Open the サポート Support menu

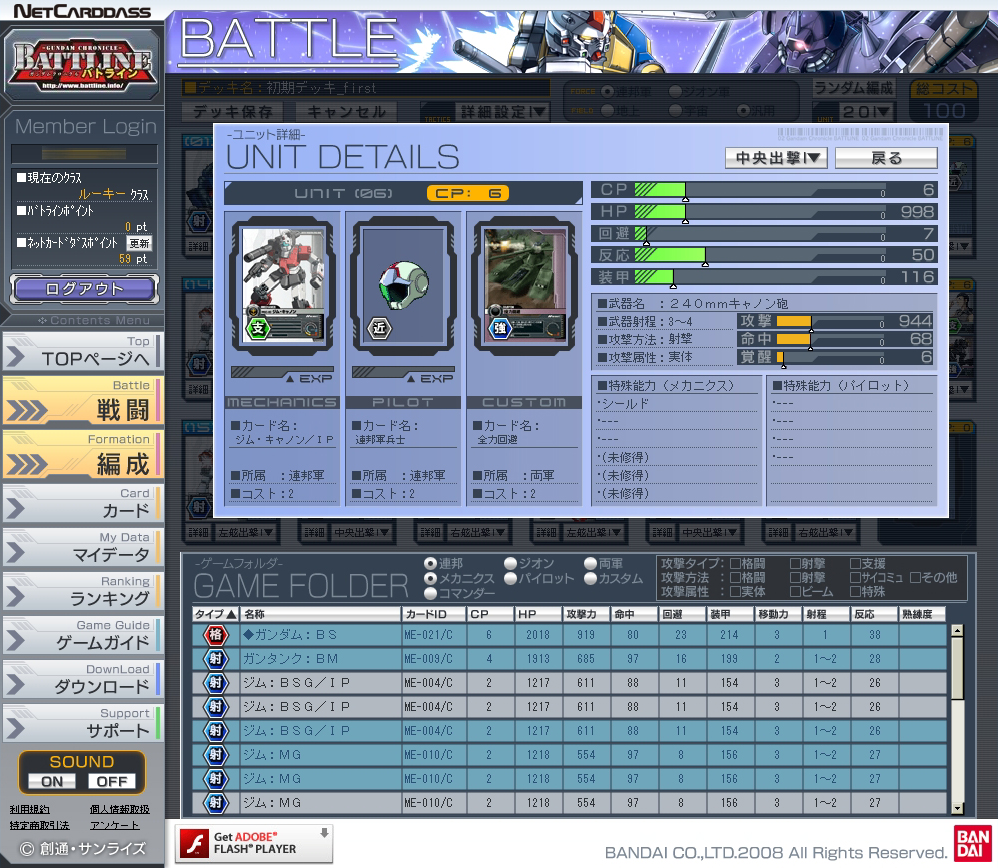point(83,723)
